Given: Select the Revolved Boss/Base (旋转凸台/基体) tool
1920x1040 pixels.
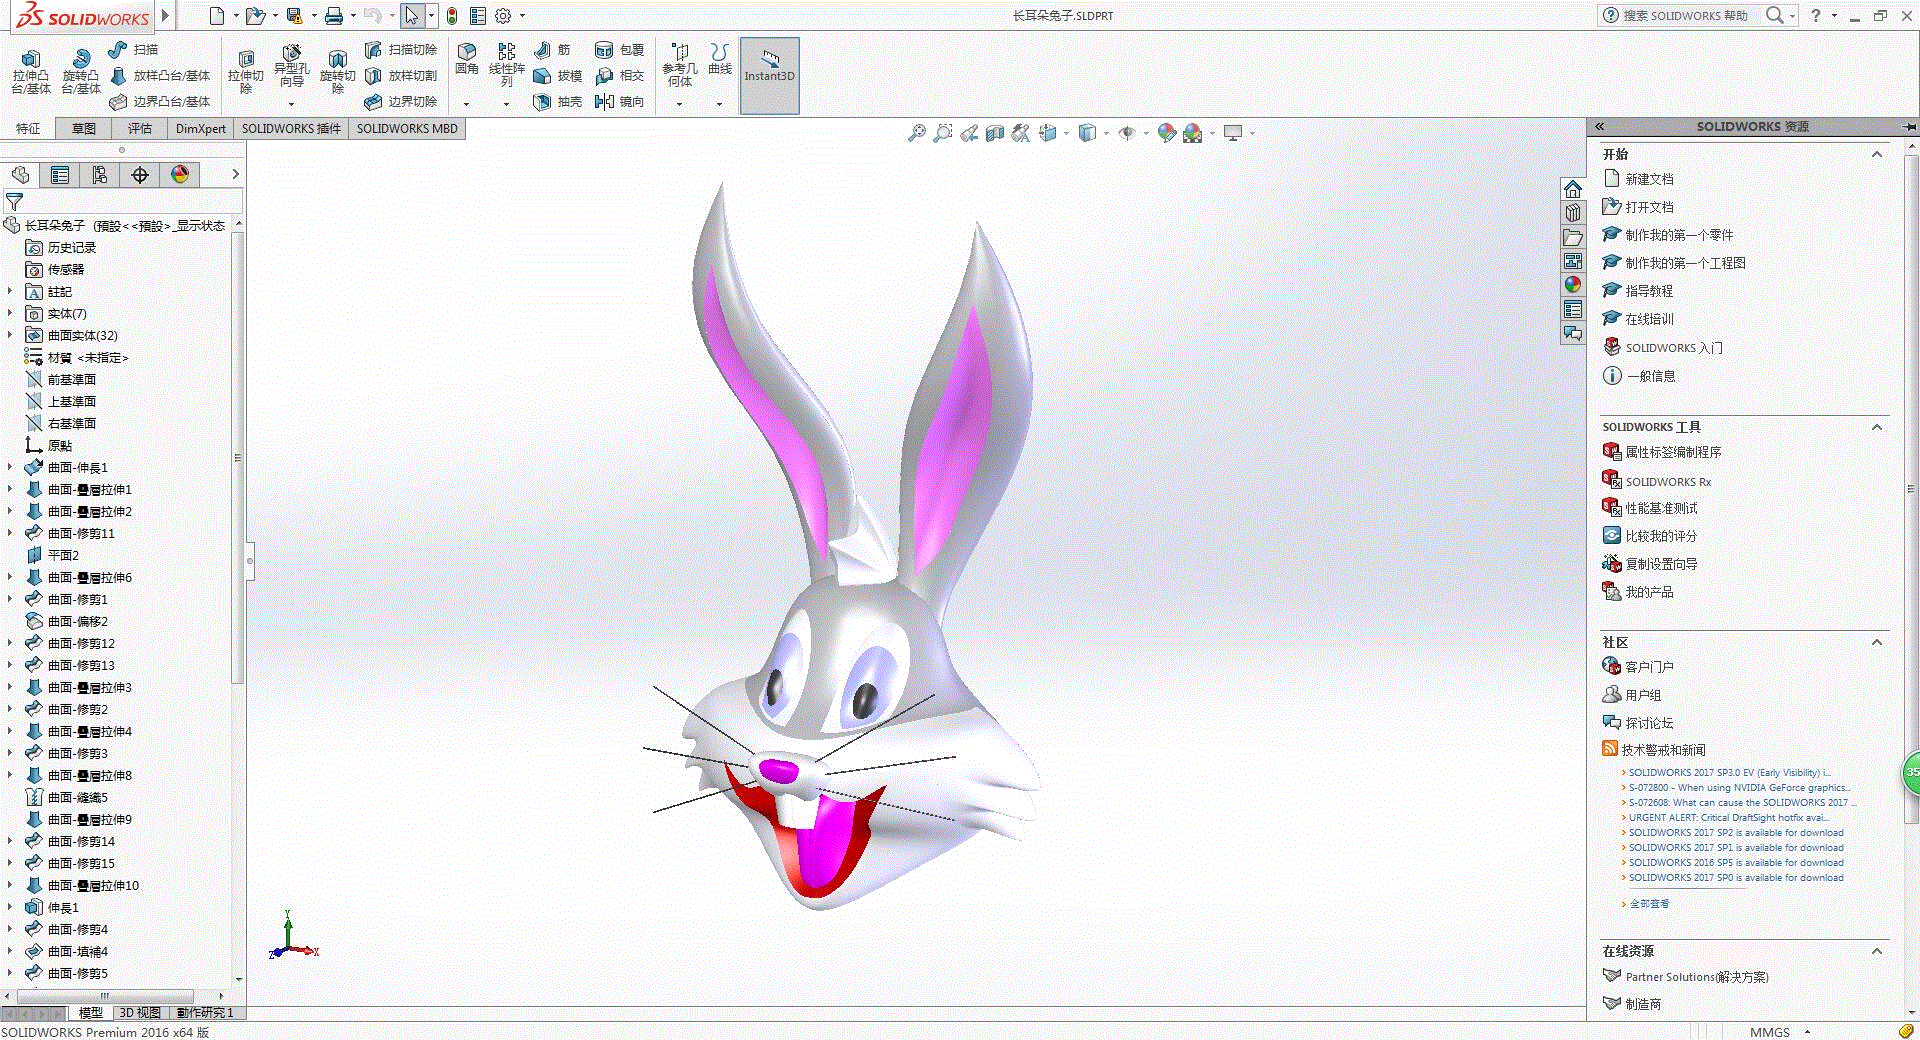Looking at the screenshot, I should tap(81, 71).
